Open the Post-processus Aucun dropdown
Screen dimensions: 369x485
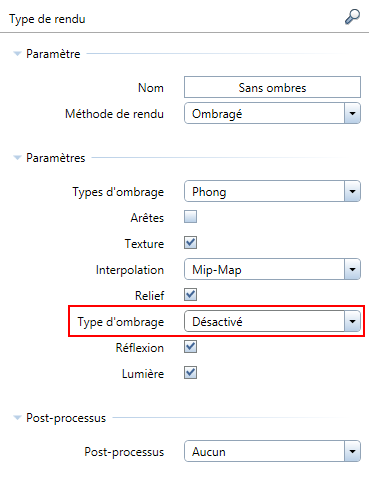tap(272, 451)
